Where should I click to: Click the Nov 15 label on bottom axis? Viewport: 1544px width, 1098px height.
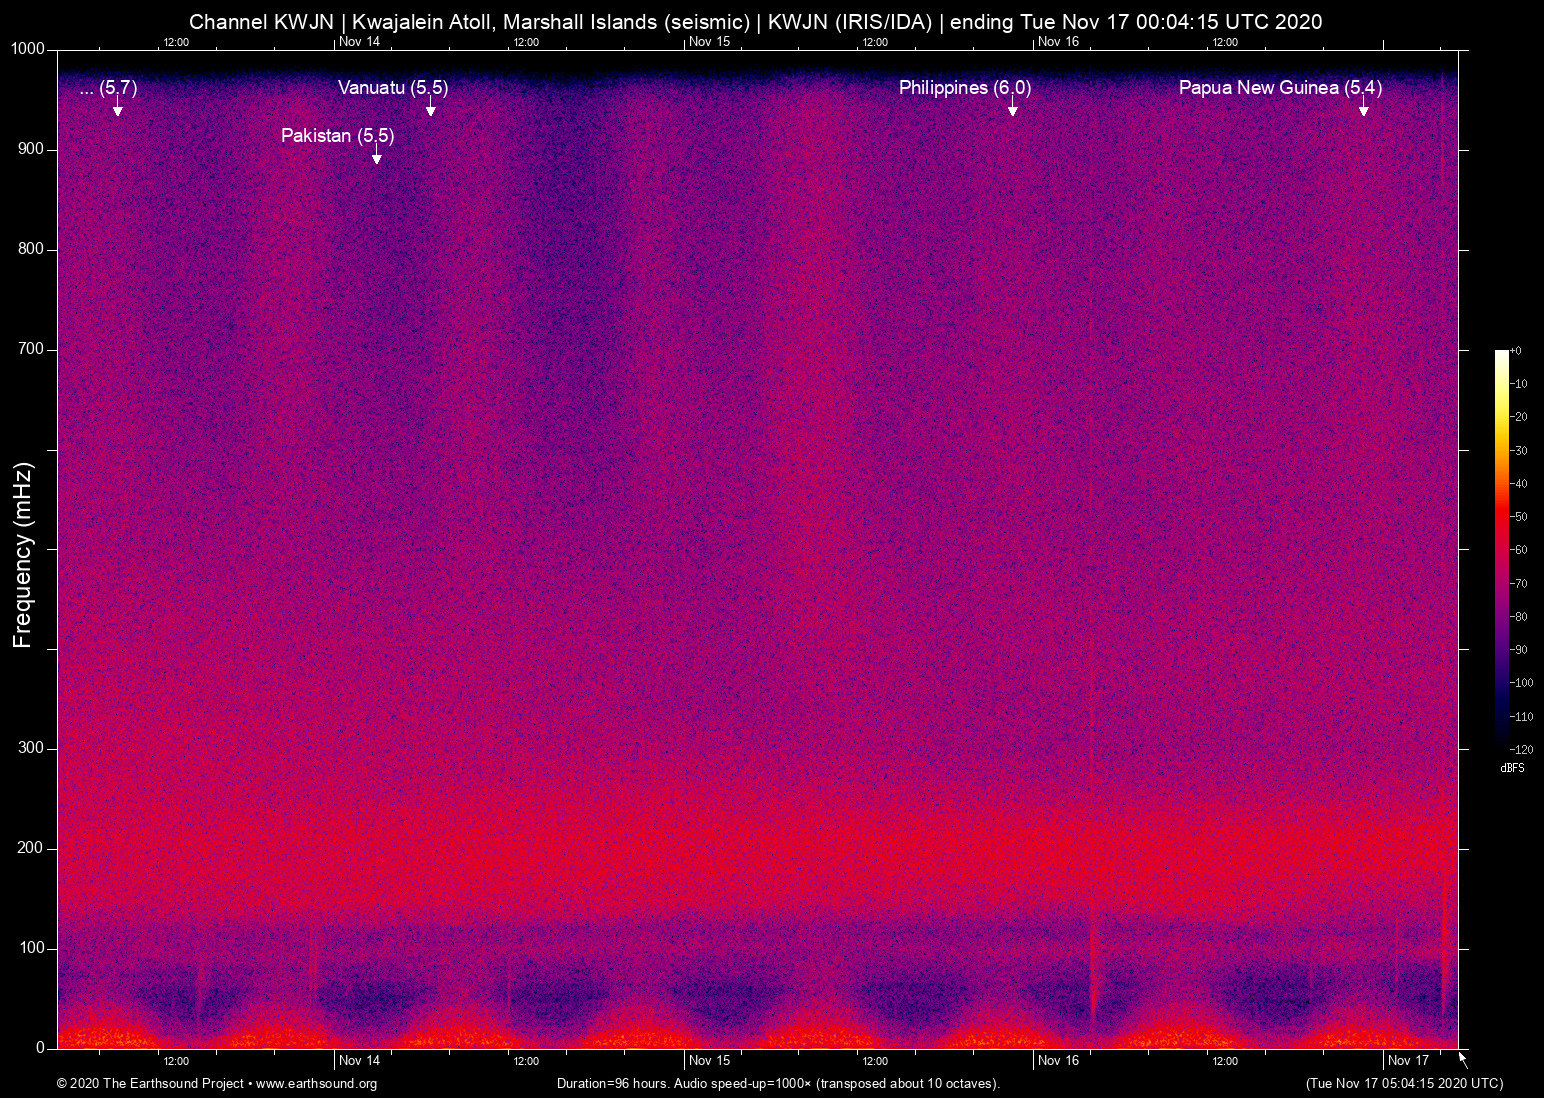(x=709, y=1060)
